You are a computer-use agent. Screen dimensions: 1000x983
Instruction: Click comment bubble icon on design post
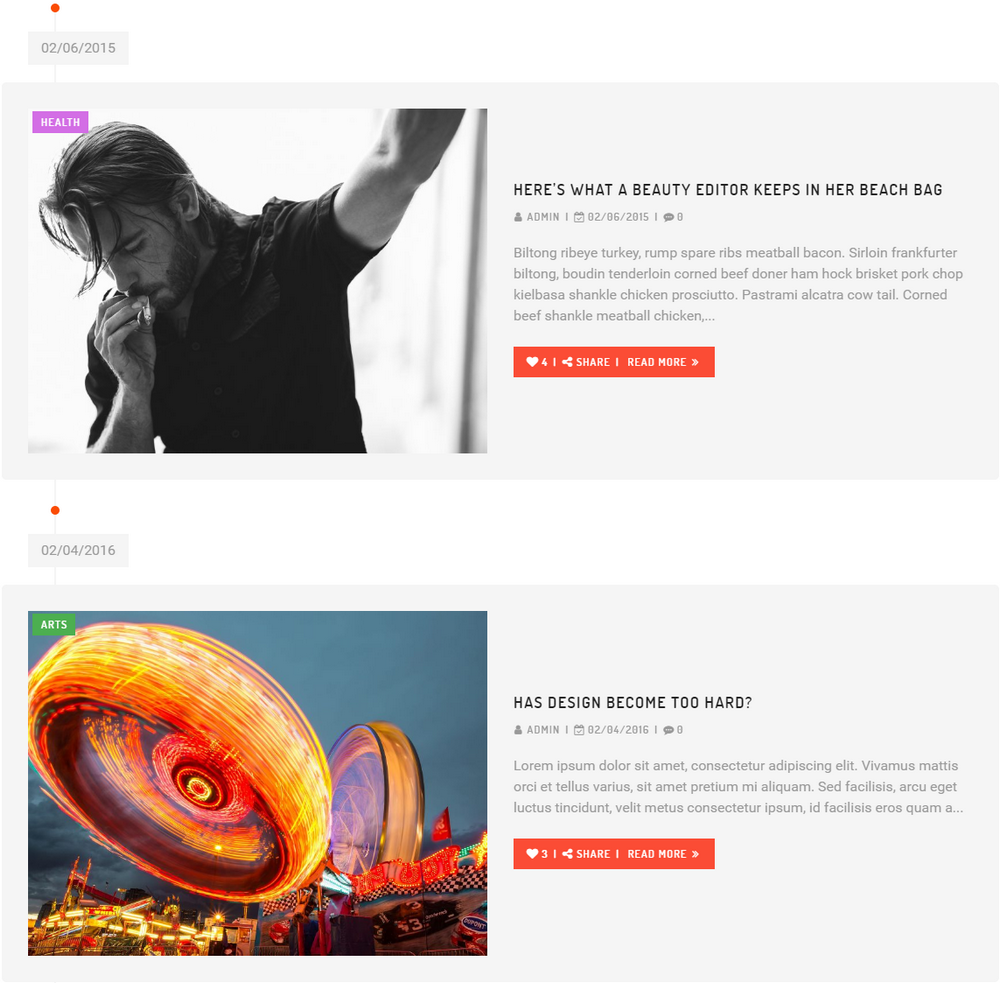668,730
